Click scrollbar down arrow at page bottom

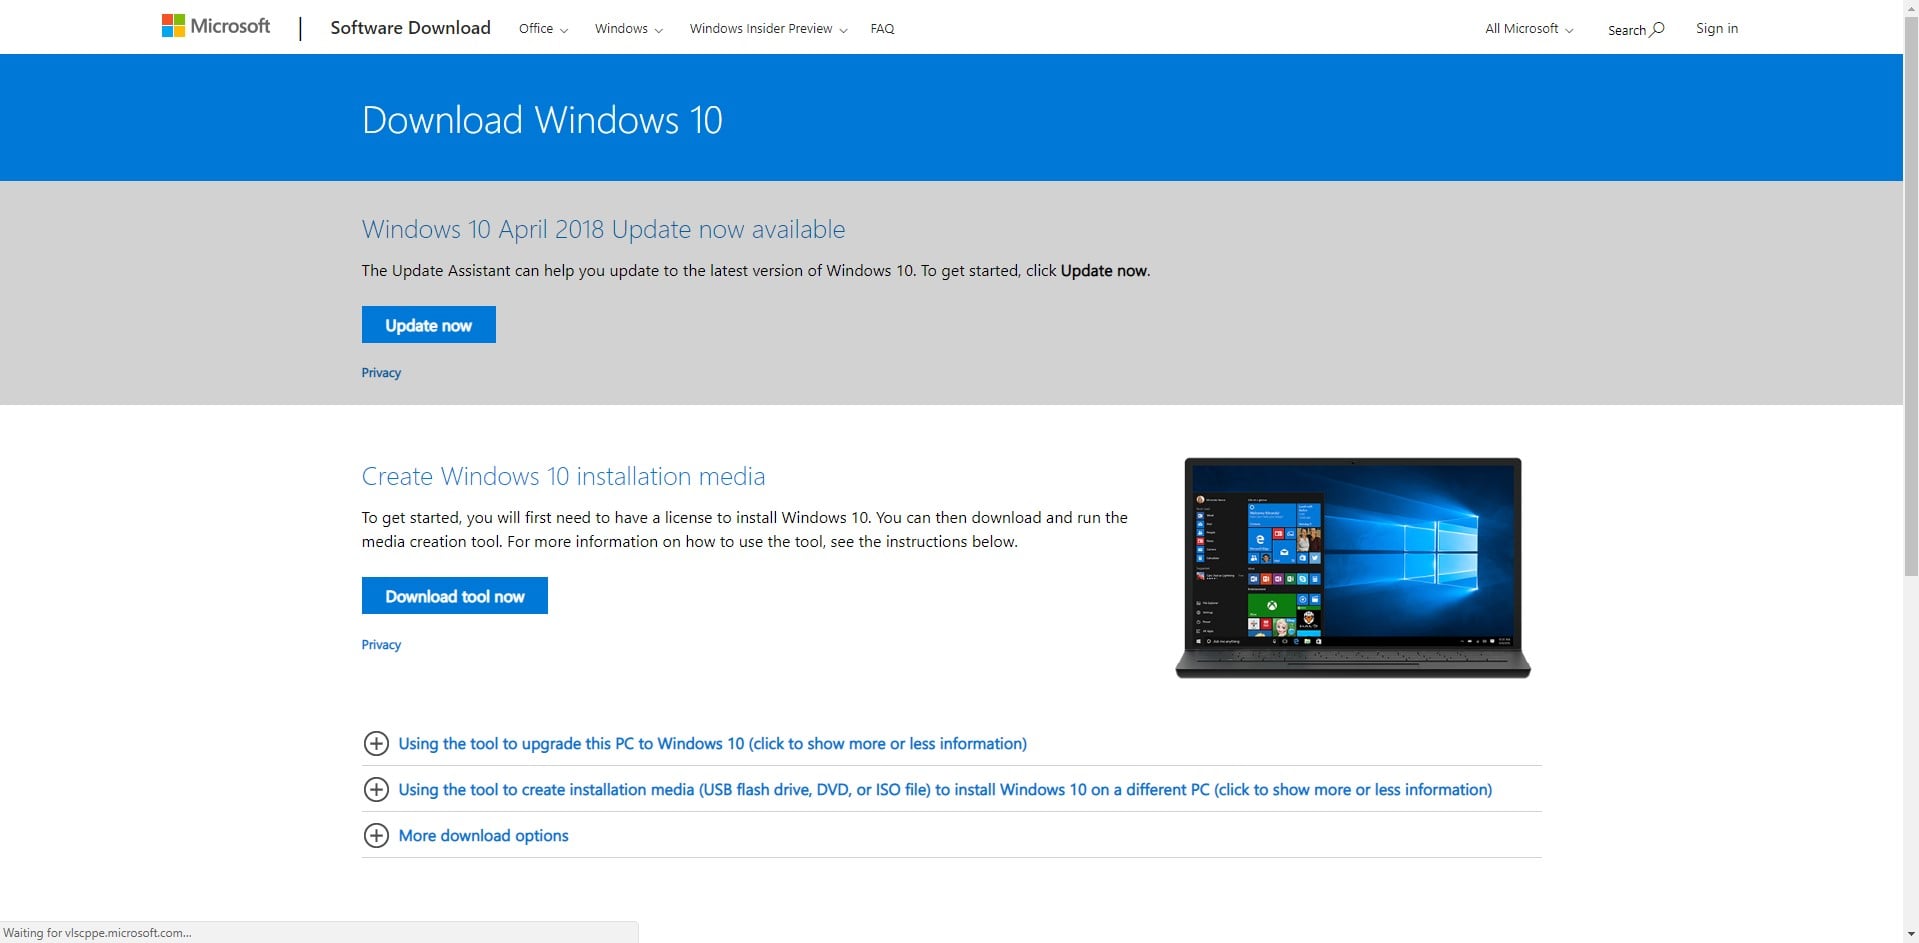(x=1911, y=934)
